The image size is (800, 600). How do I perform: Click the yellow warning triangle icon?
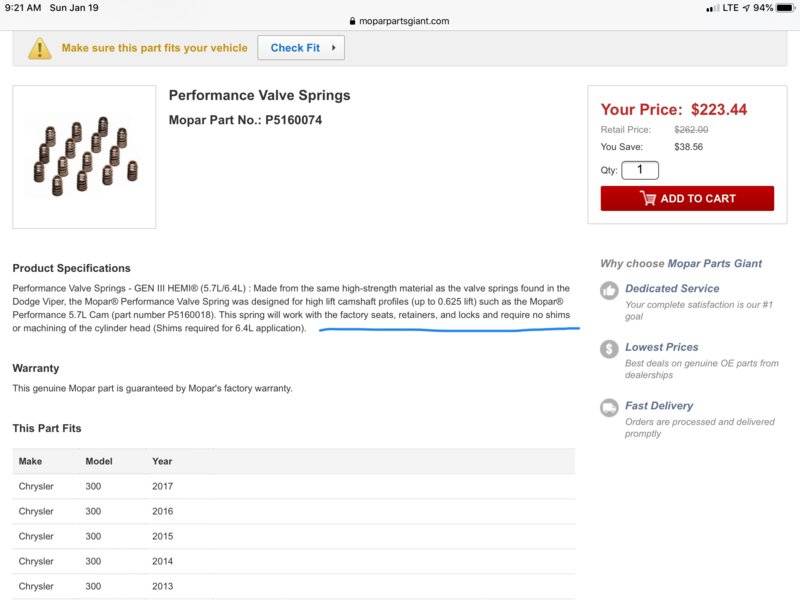[39, 48]
